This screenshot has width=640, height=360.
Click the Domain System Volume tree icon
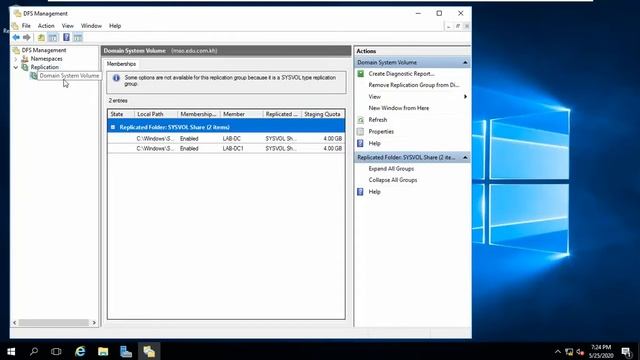[x=33, y=76]
